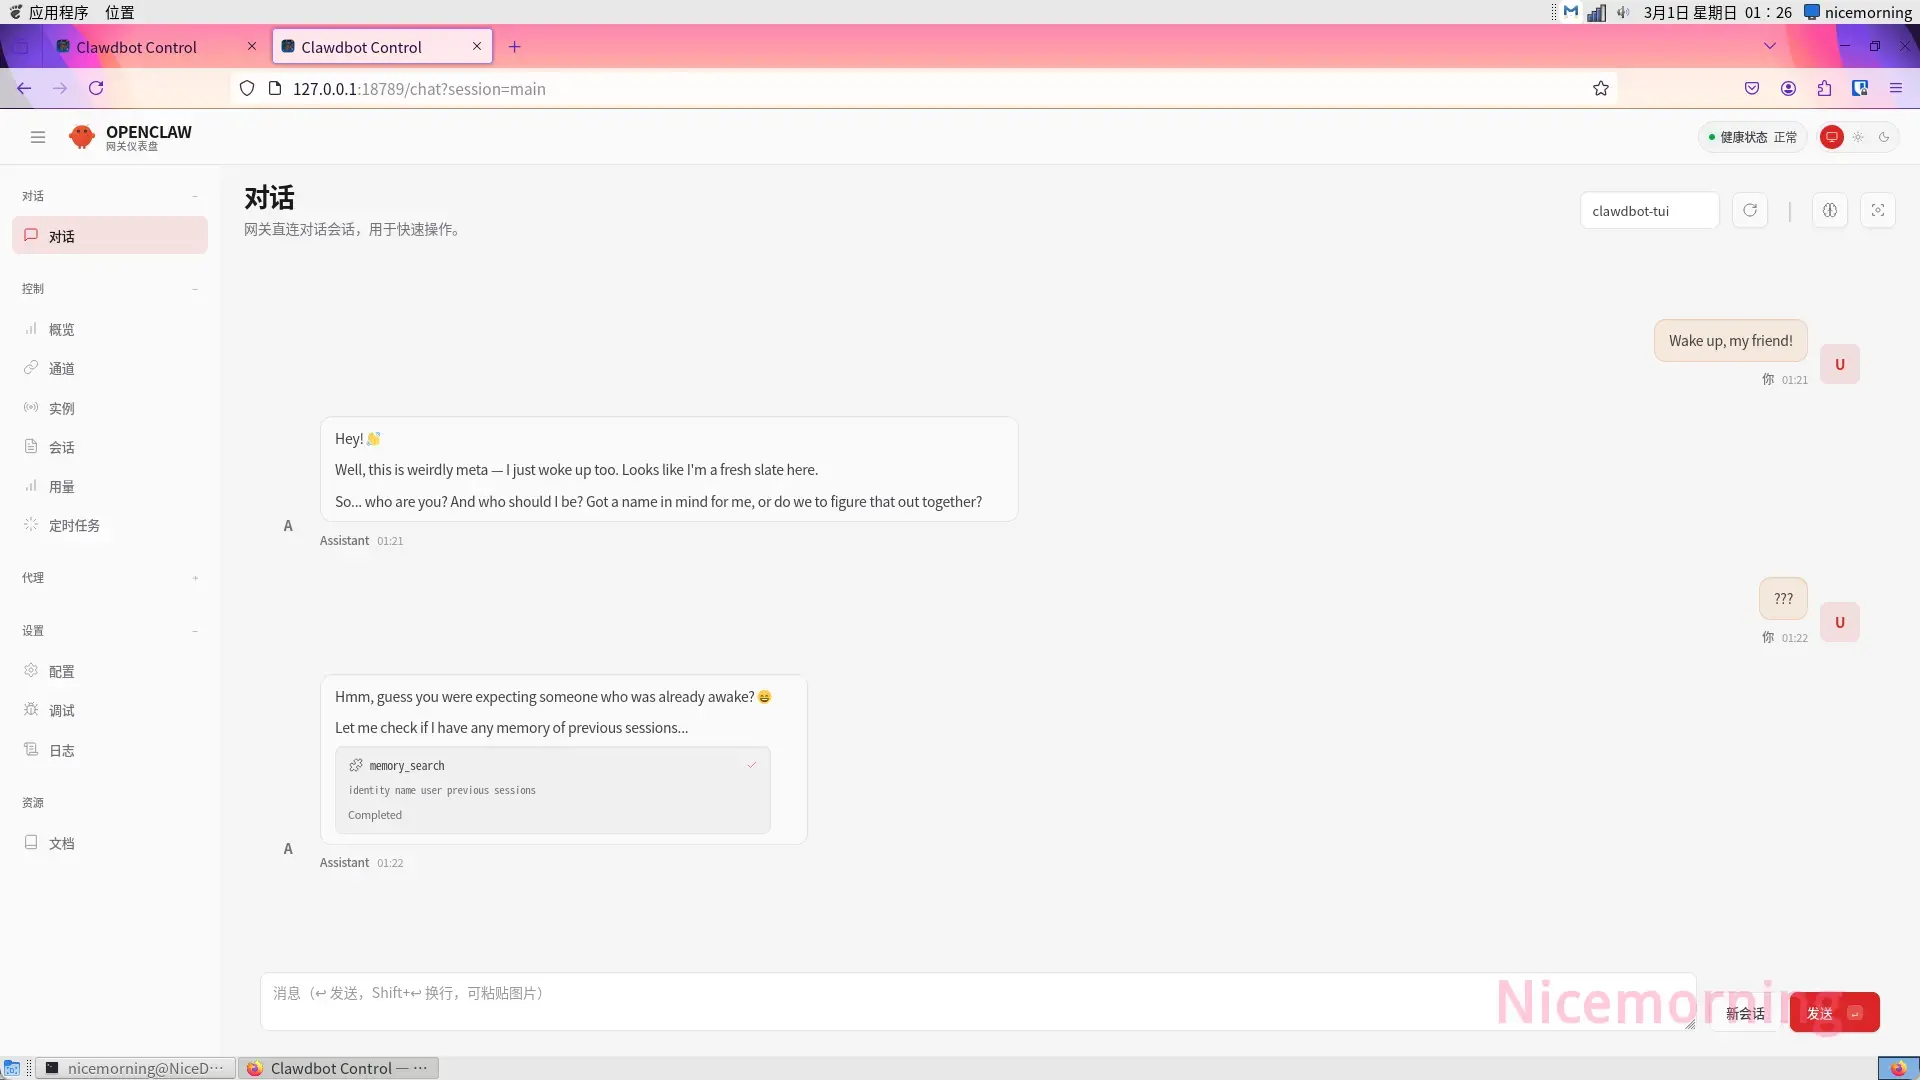Image resolution: width=1920 pixels, height=1080 pixels.
Task: Switch to the first Clawdbot Control tab
Action: click(x=137, y=47)
